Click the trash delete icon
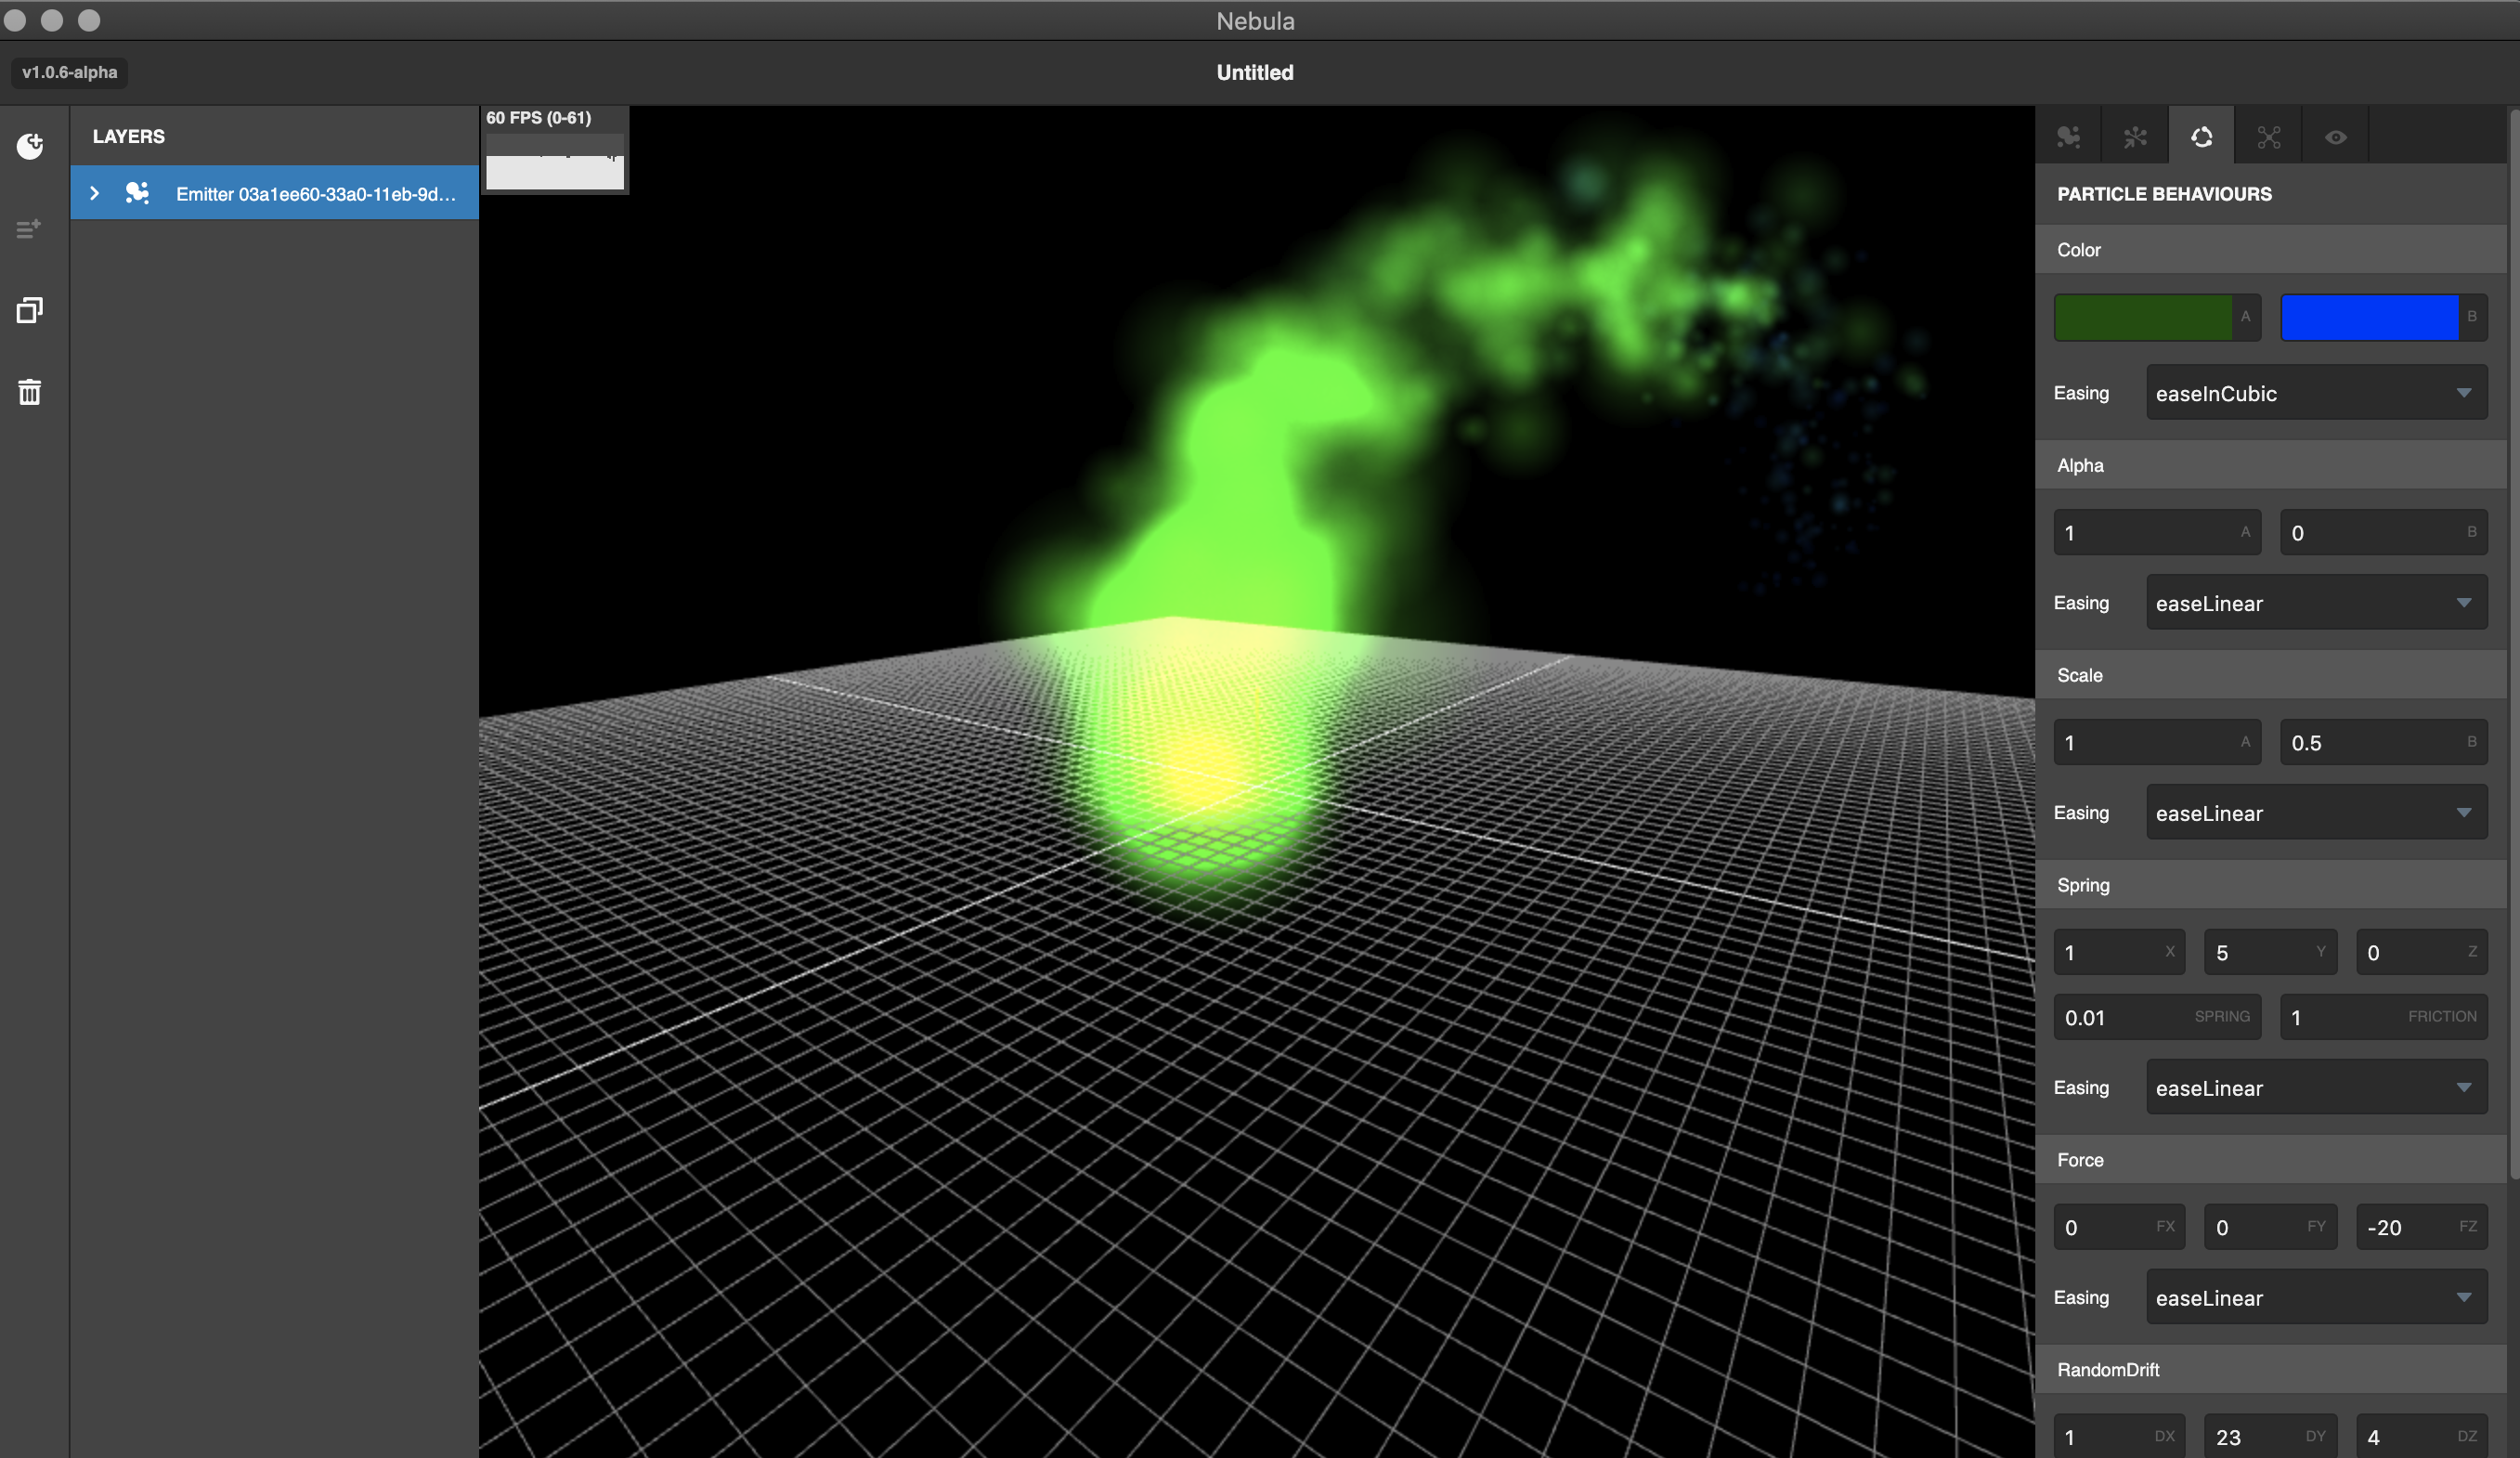2520x1458 pixels. (29, 392)
